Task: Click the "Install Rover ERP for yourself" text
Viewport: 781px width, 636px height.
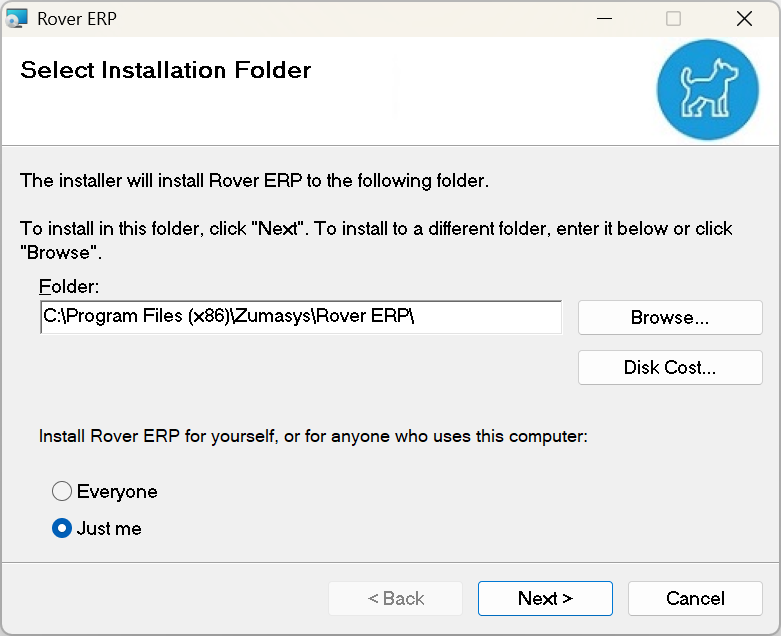Action: (x=157, y=436)
